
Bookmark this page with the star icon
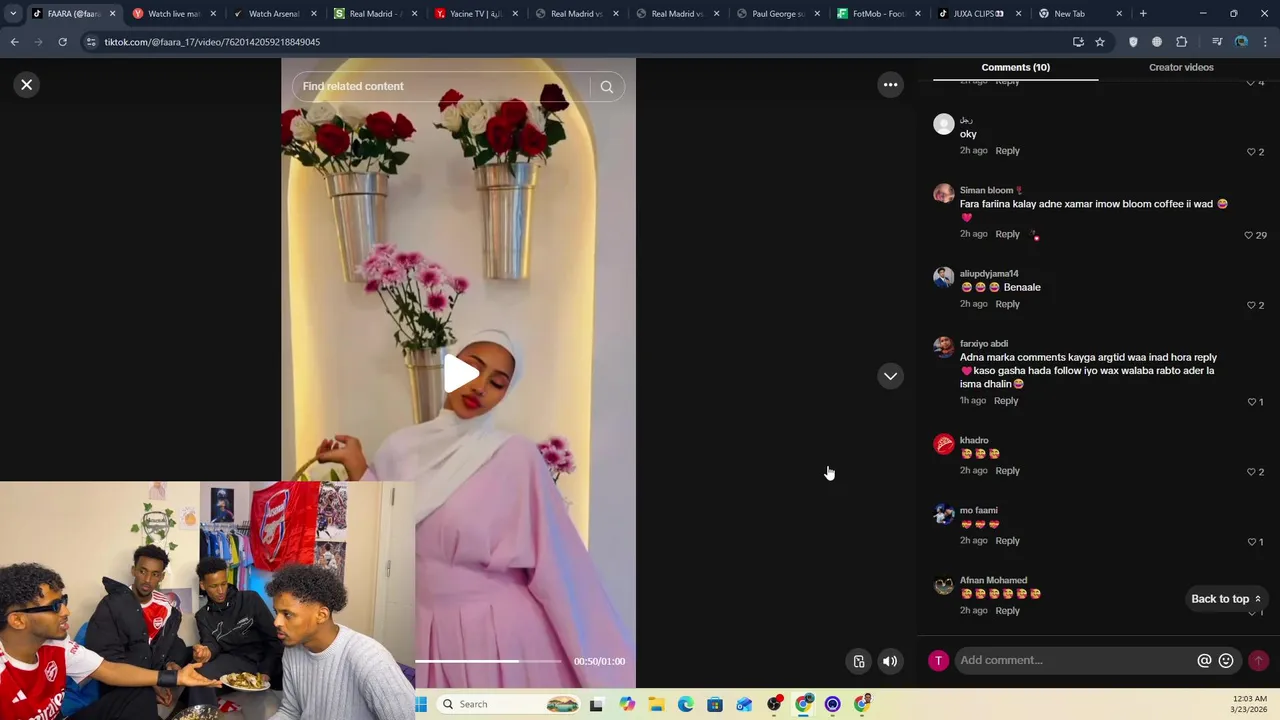coord(1100,42)
